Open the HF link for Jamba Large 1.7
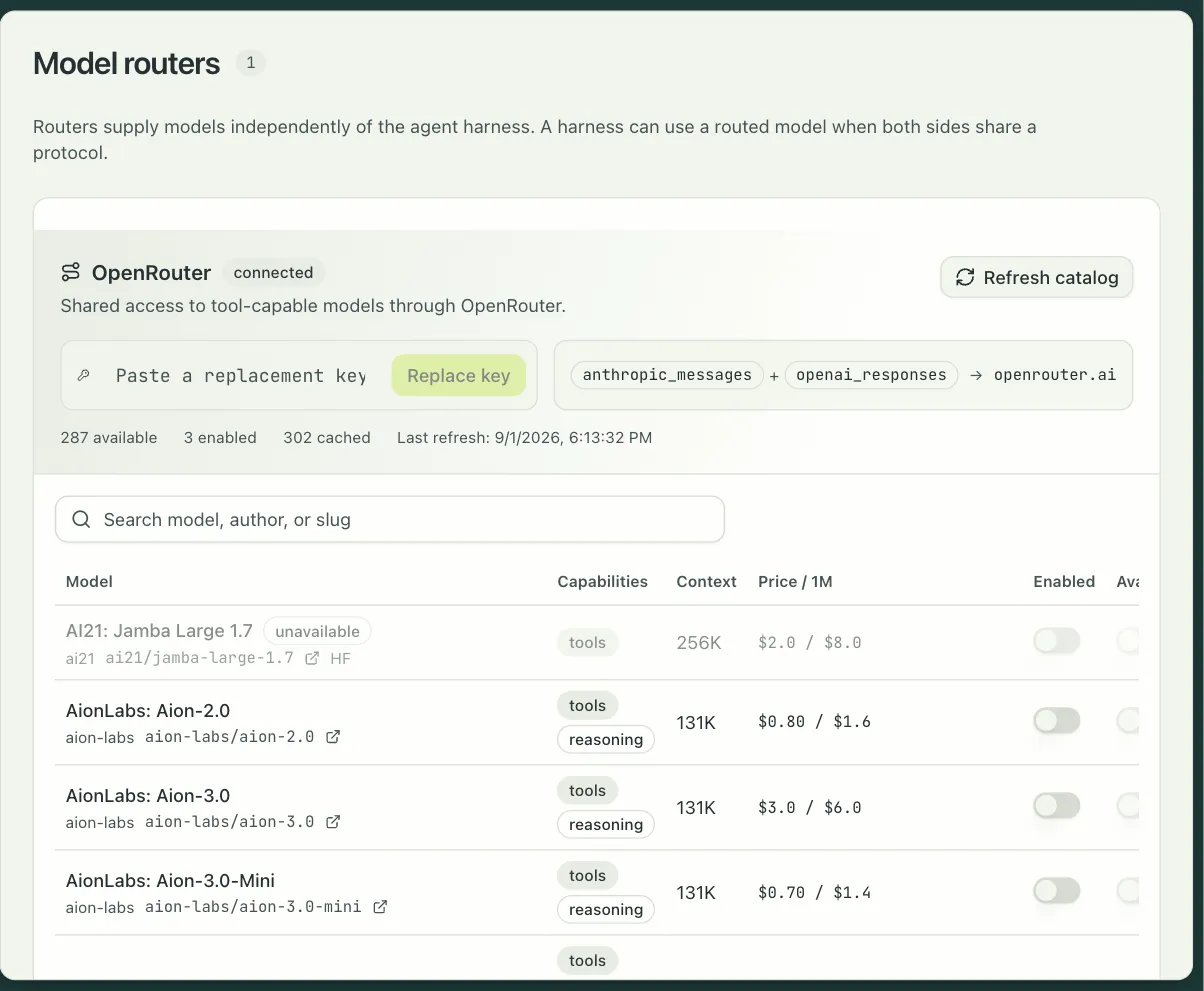 [x=340, y=658]
